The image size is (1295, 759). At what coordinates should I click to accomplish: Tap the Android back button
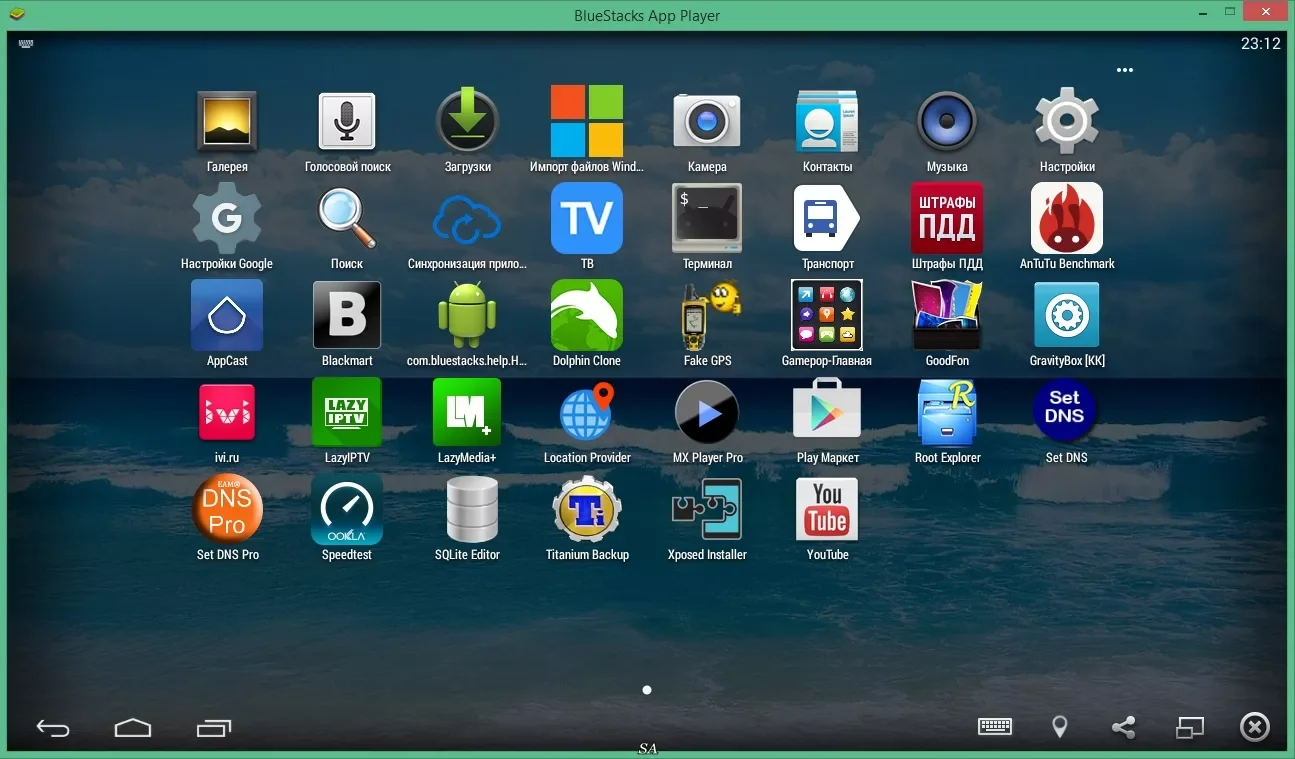tap(53, 728)
